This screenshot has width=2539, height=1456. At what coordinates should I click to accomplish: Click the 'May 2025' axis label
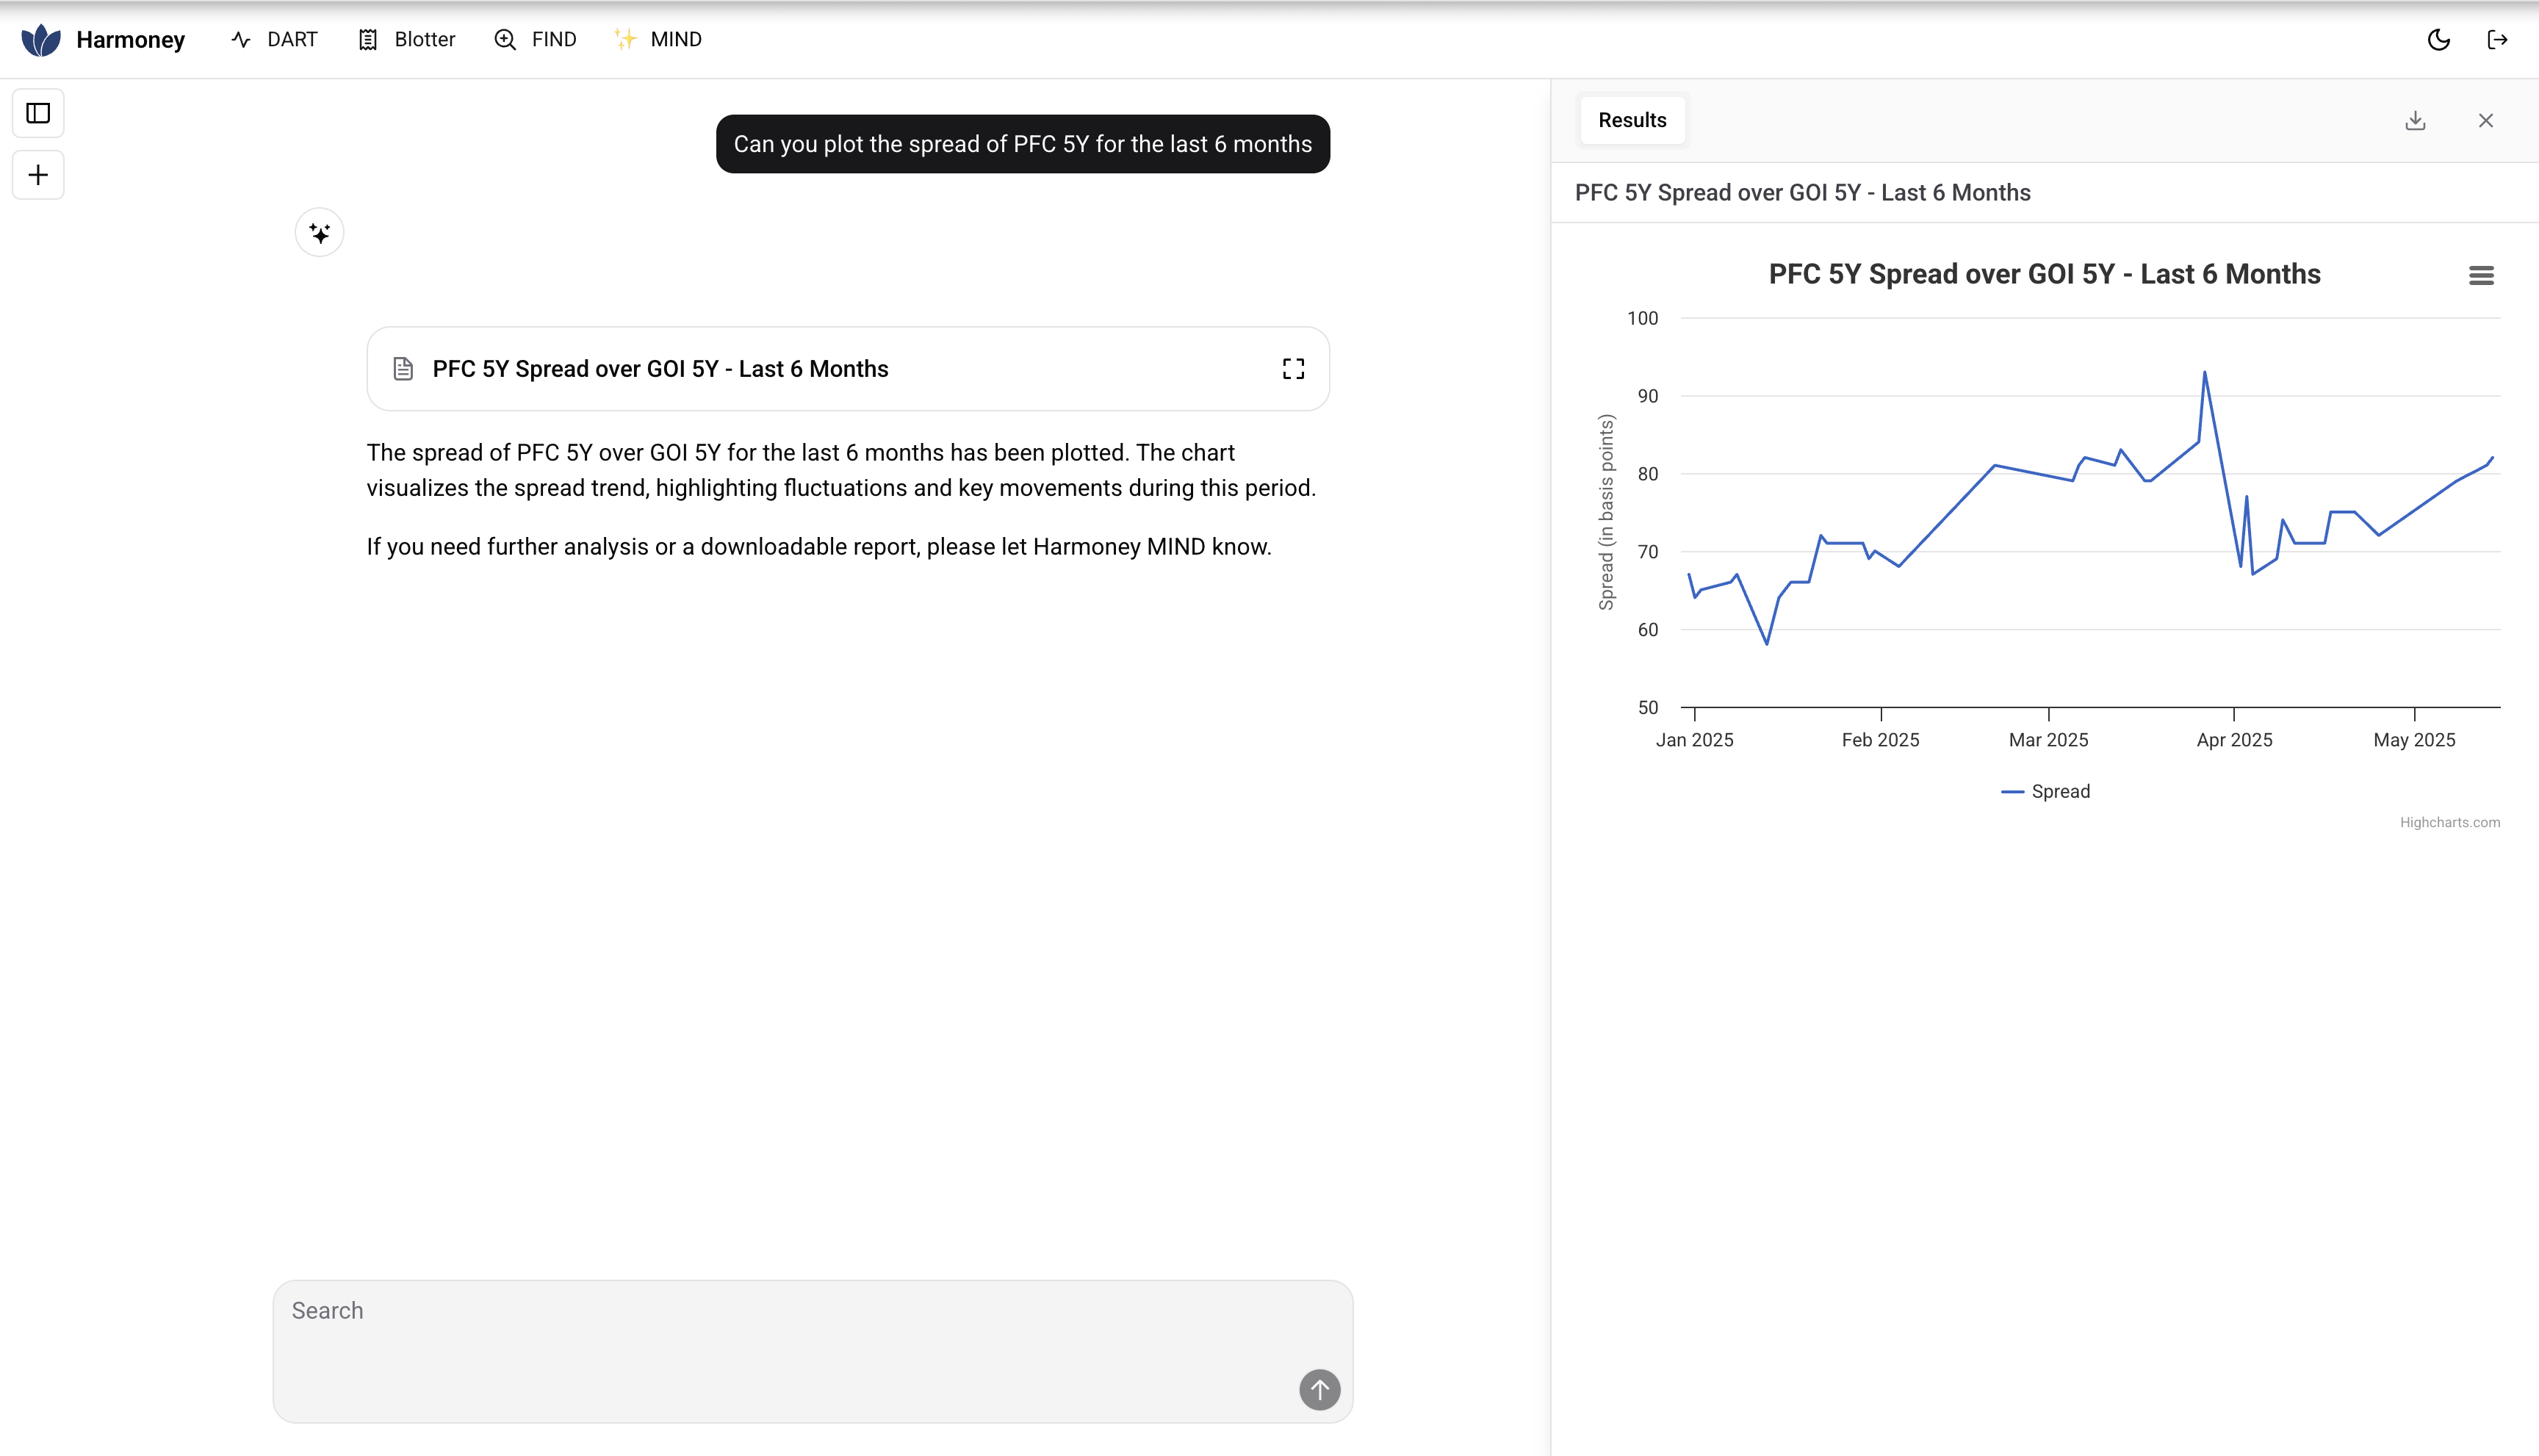pos(2414,740)
